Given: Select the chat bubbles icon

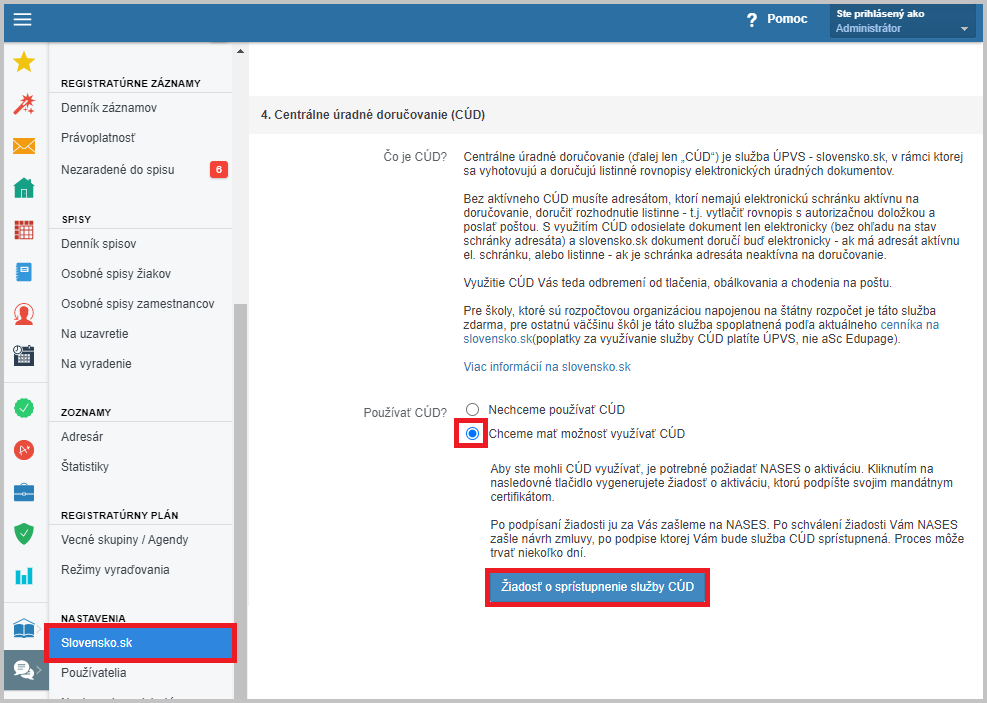Looking at the screenshot, I should point(24,670).
